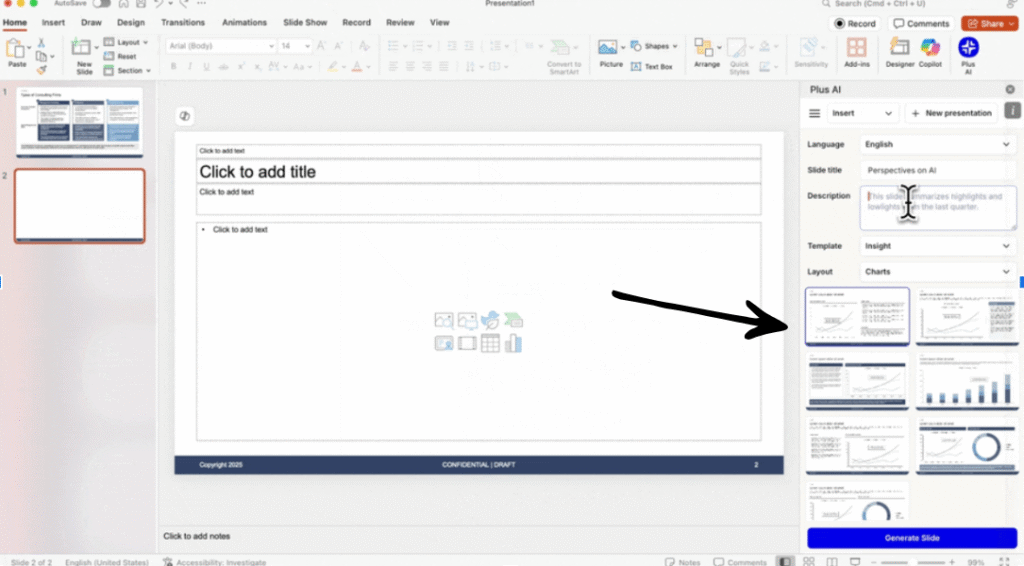The height and width of the screenshot is (566, 1024).
Task: Open the Comments button at top right
Action: click(921, 24)
